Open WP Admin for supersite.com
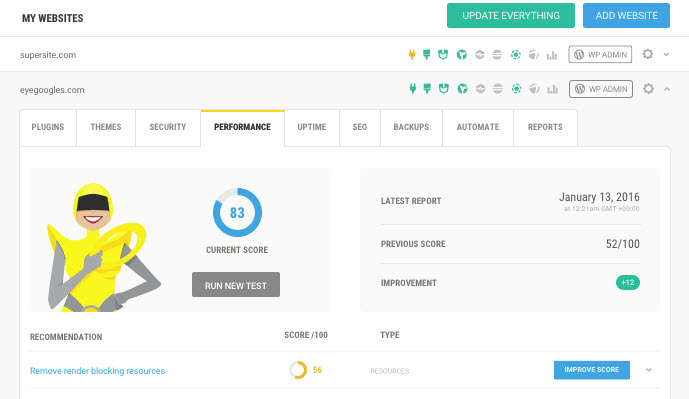 [600, 54]
